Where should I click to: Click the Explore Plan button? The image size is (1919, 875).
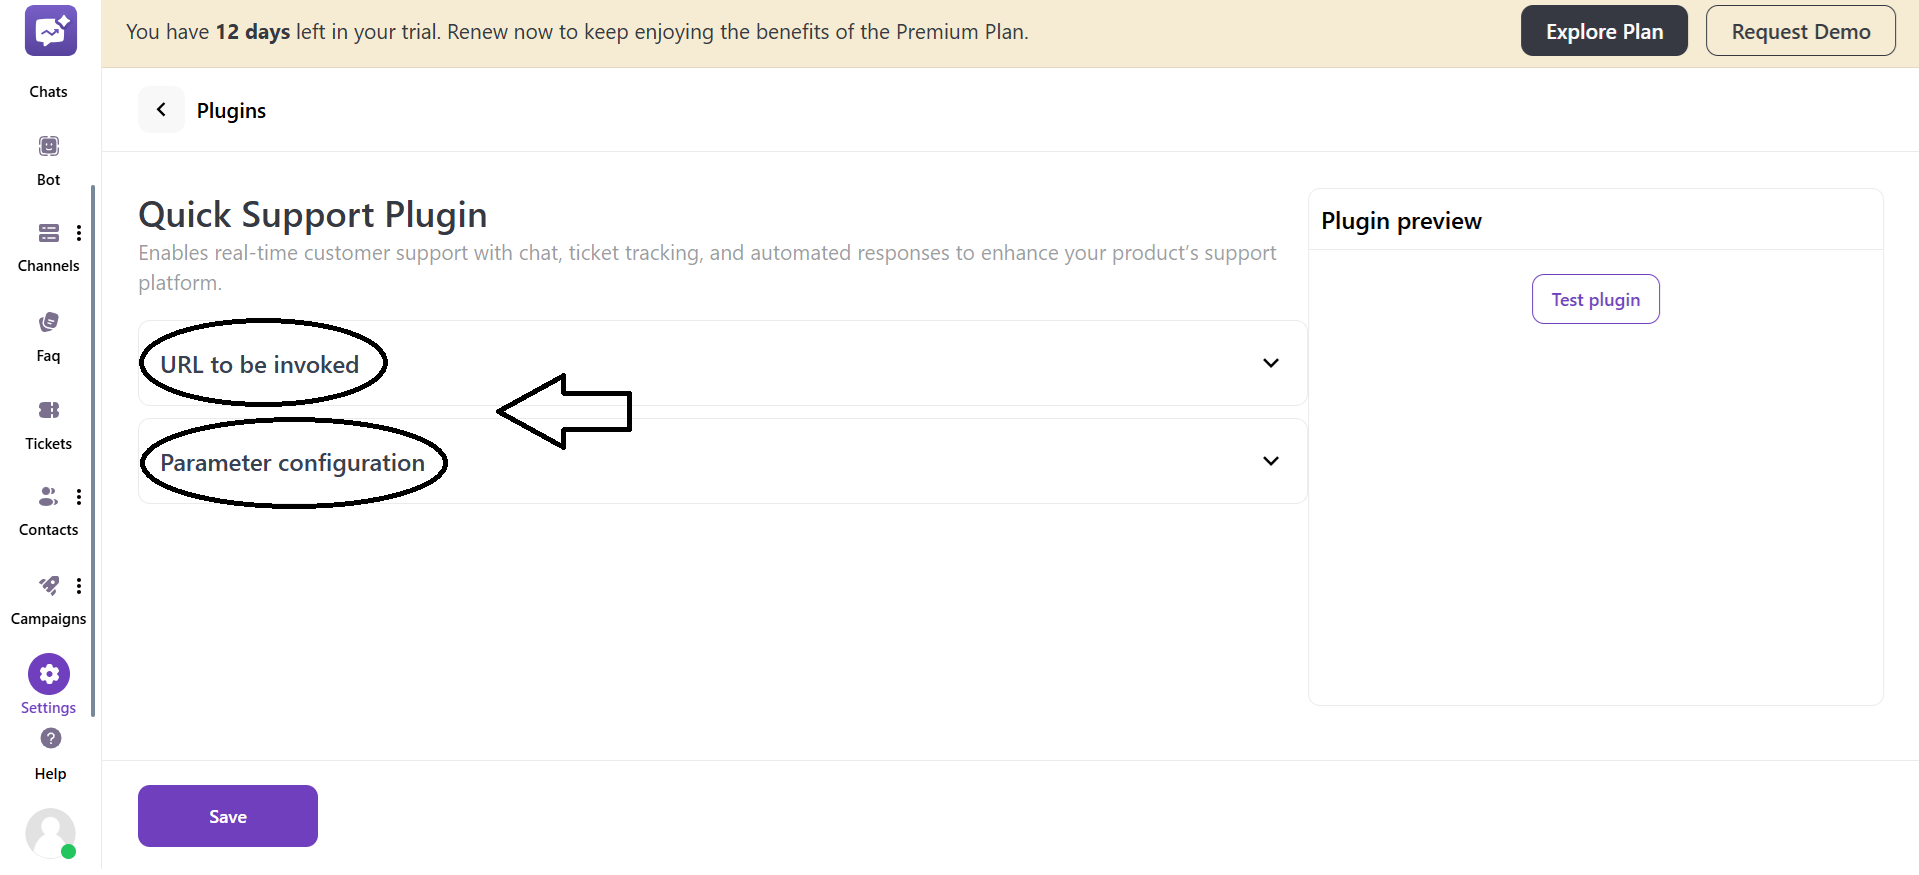point(1603,30)
